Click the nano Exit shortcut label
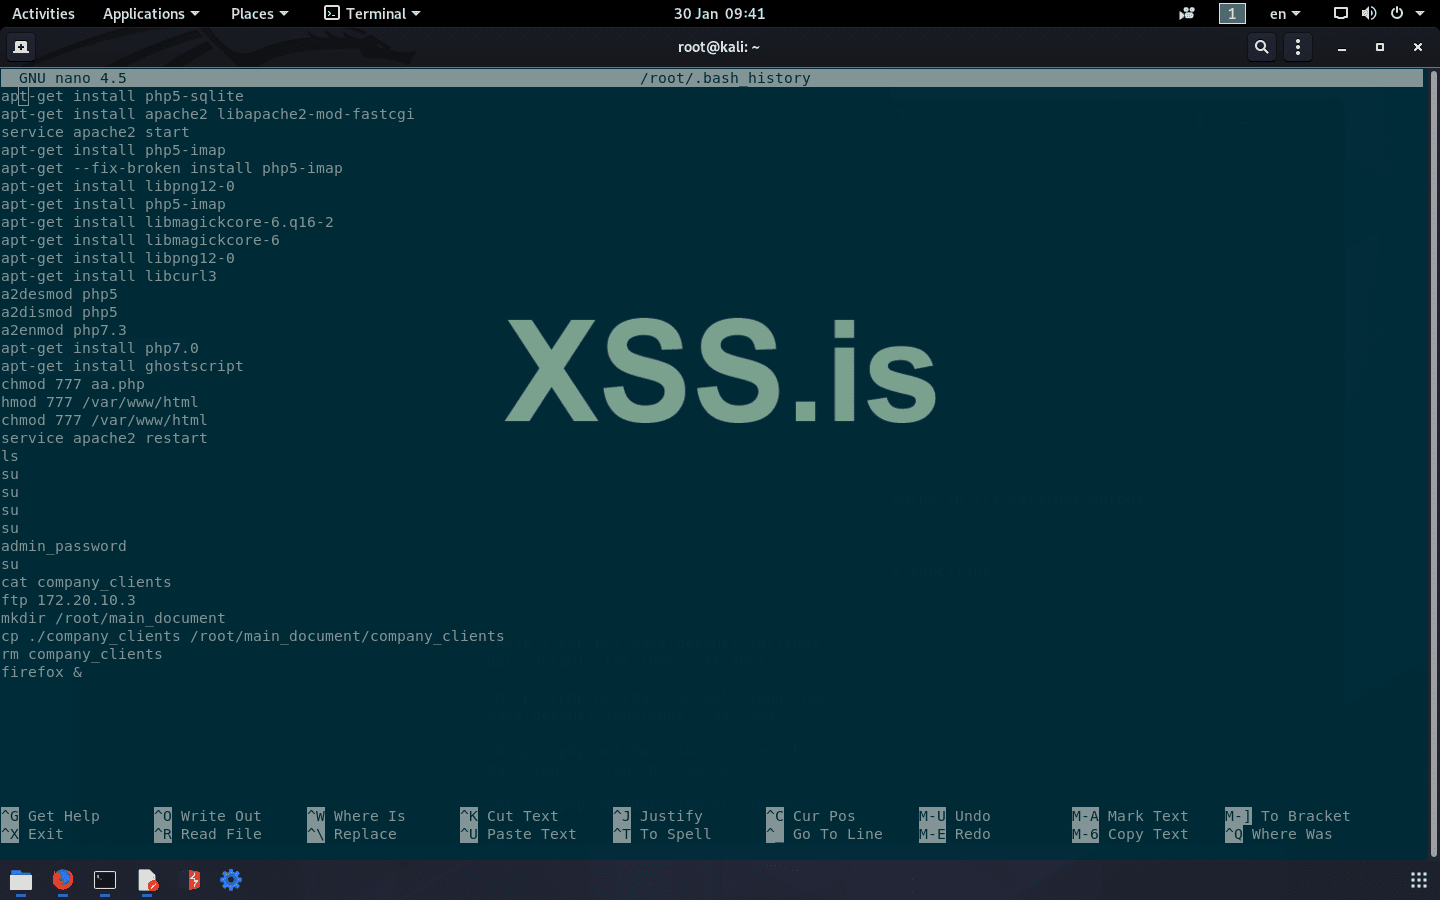 (x=46, y=834)
